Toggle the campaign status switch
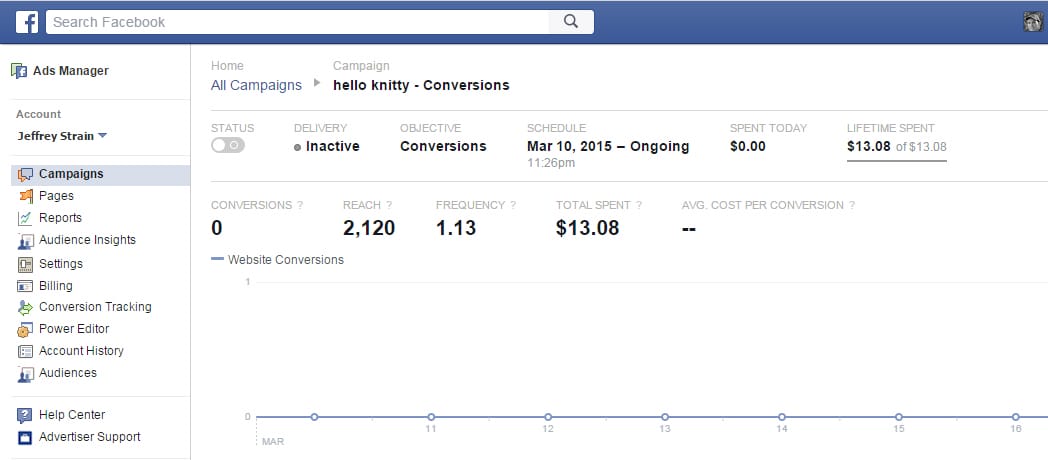 coord(228,146)
